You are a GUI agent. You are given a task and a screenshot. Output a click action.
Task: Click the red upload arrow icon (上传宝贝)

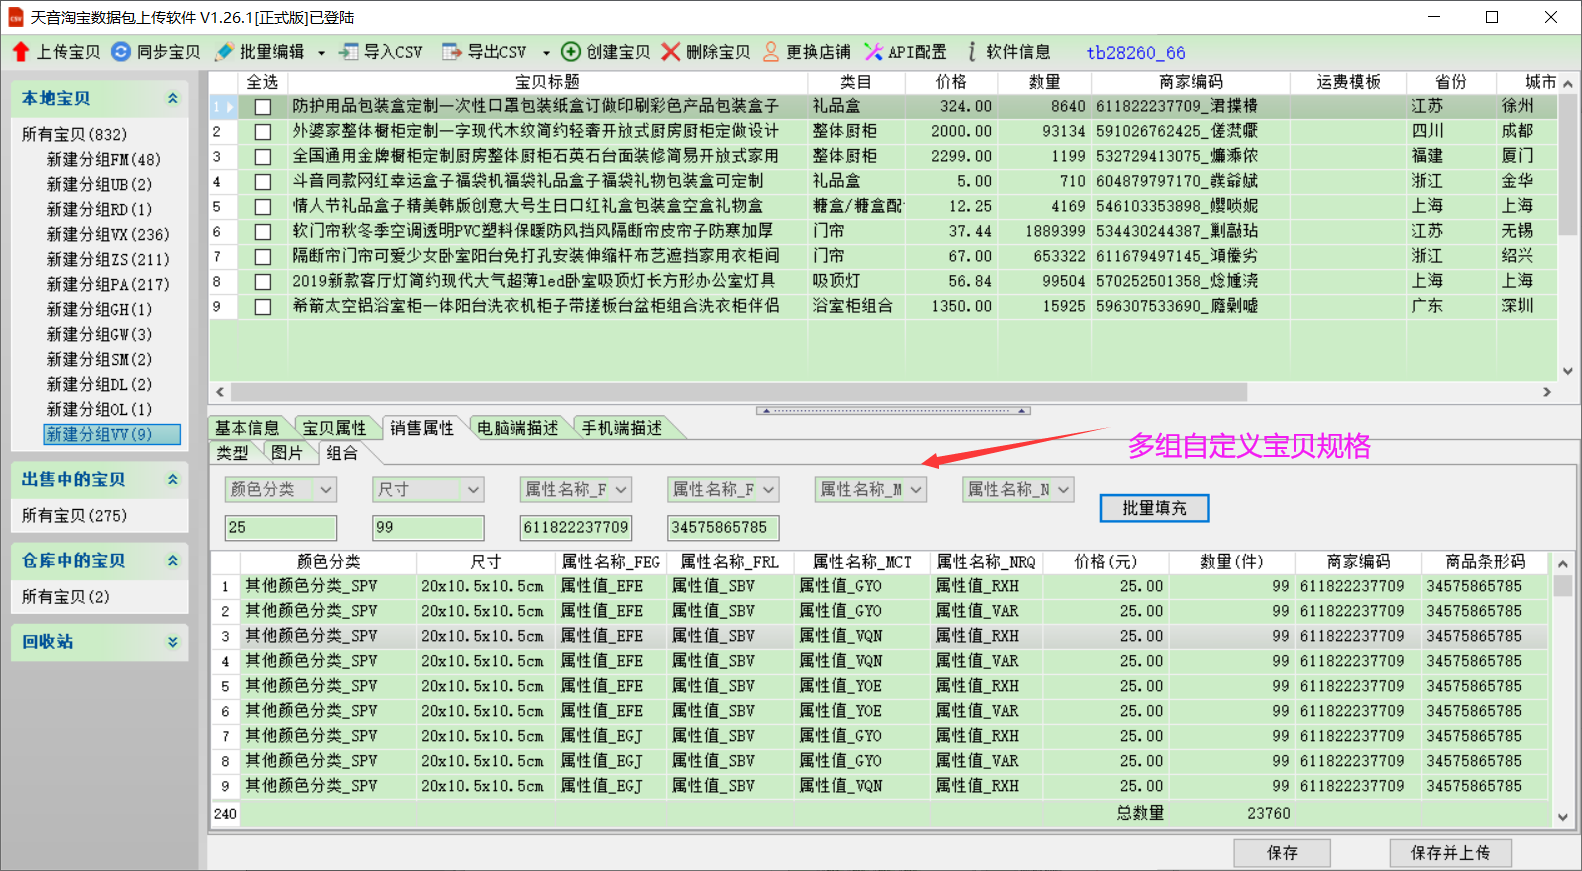point(21,52)
